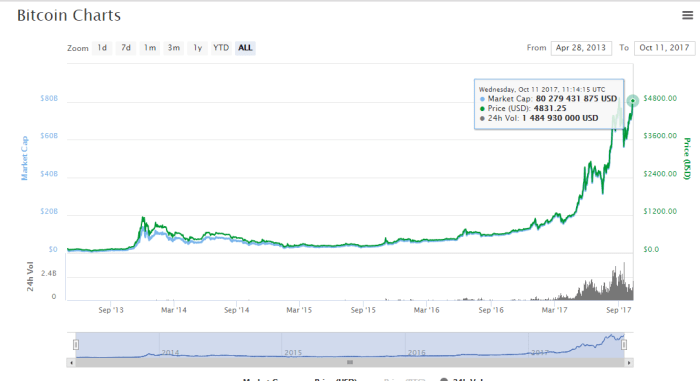
Task: Click the To date field
Action: pos(664,48)
